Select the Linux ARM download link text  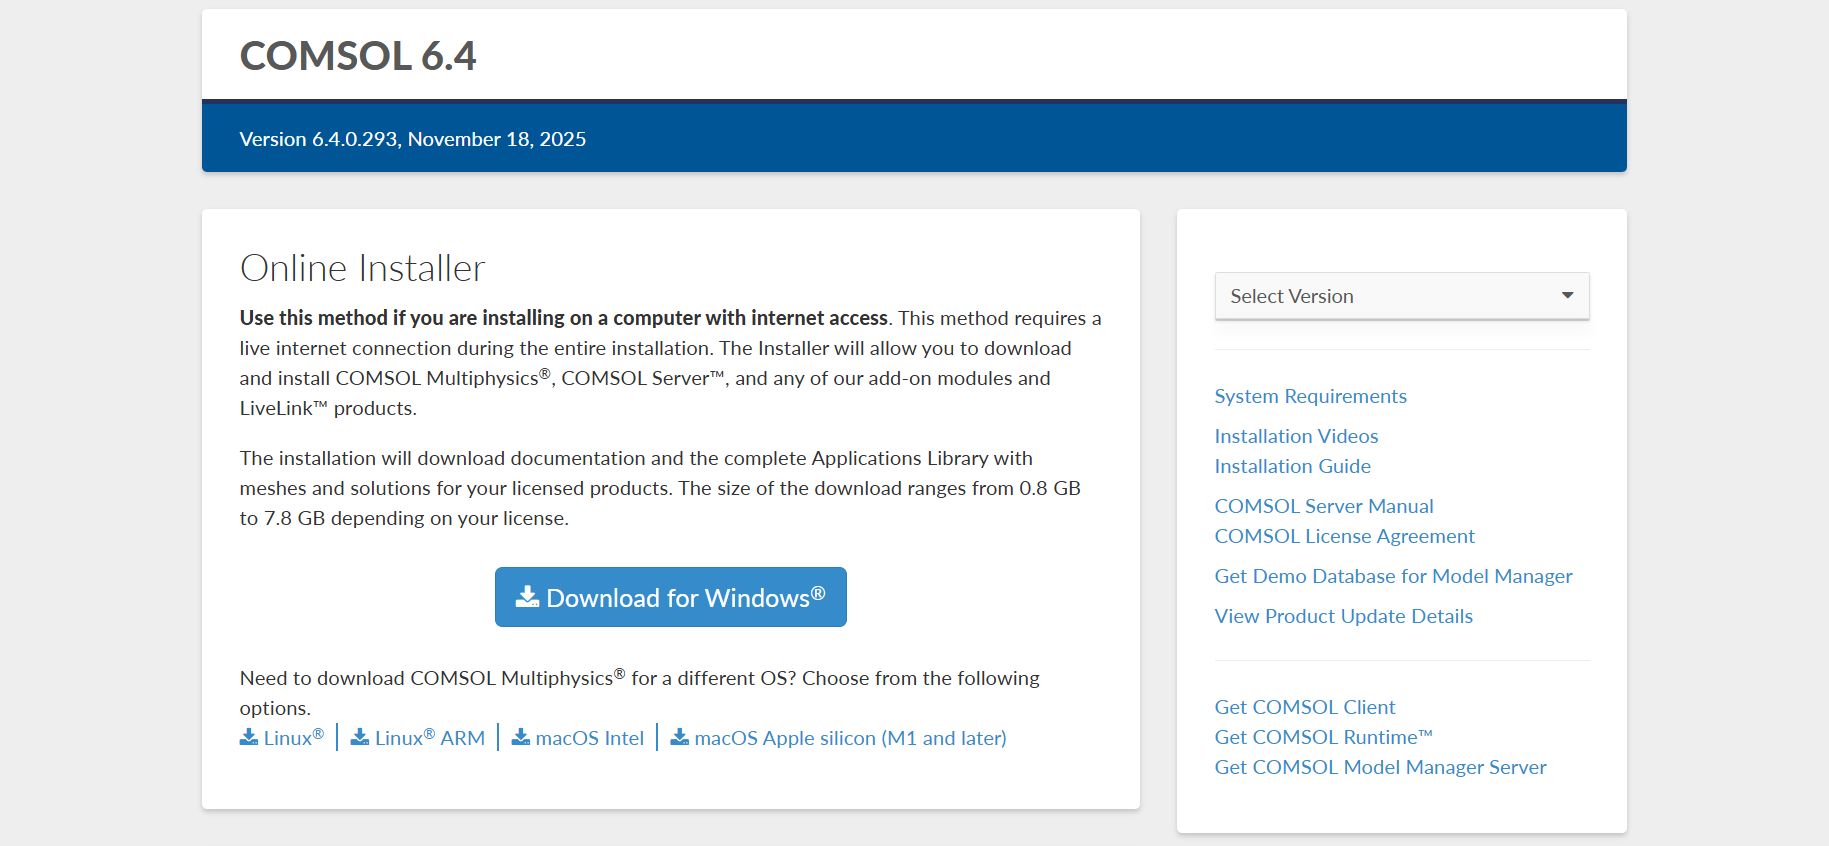tap(430, 738)
